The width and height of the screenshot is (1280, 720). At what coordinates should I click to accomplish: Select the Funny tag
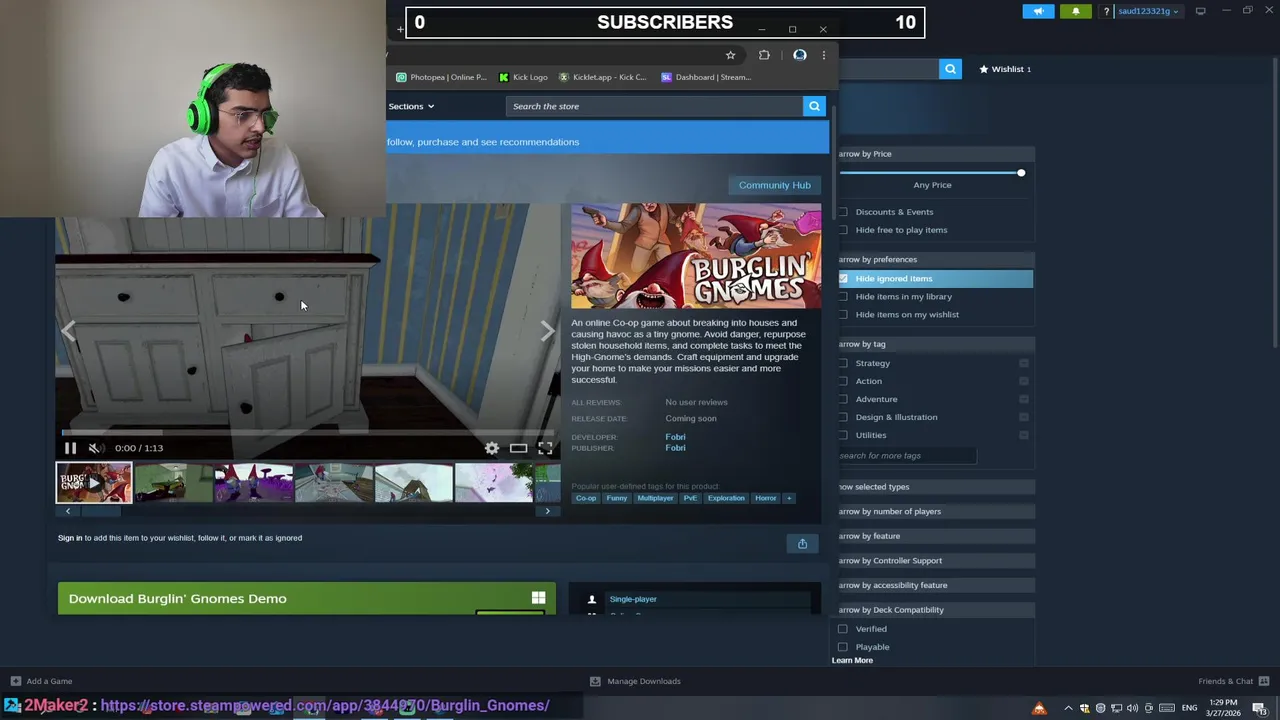point(617,498)
